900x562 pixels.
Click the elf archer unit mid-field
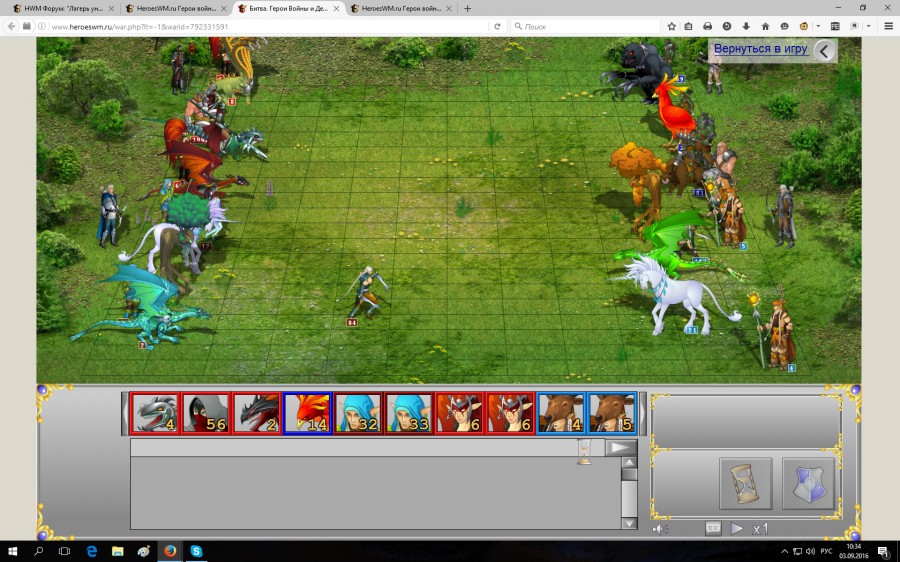tap(364, 294)
